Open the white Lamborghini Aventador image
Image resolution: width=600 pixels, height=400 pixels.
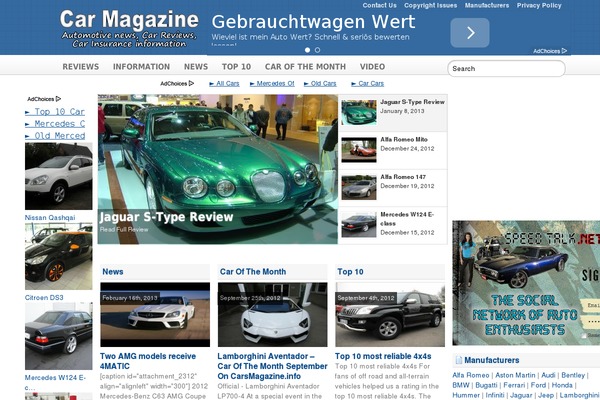pos(272,315)
